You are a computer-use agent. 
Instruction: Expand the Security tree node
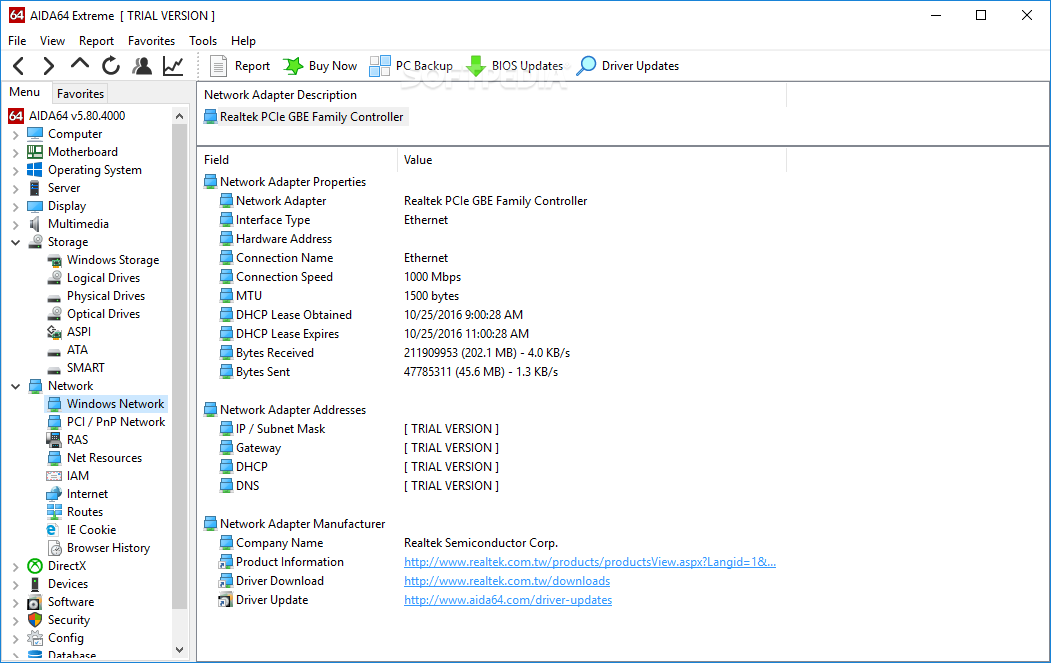pos(15,621)
